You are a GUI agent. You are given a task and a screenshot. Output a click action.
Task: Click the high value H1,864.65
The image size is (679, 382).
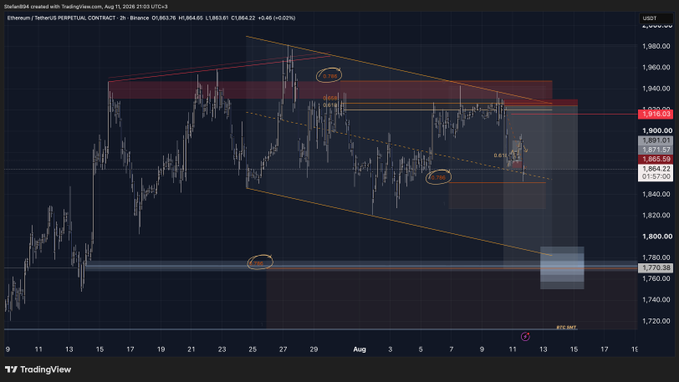pyautogui.click(x=191, y=18)
